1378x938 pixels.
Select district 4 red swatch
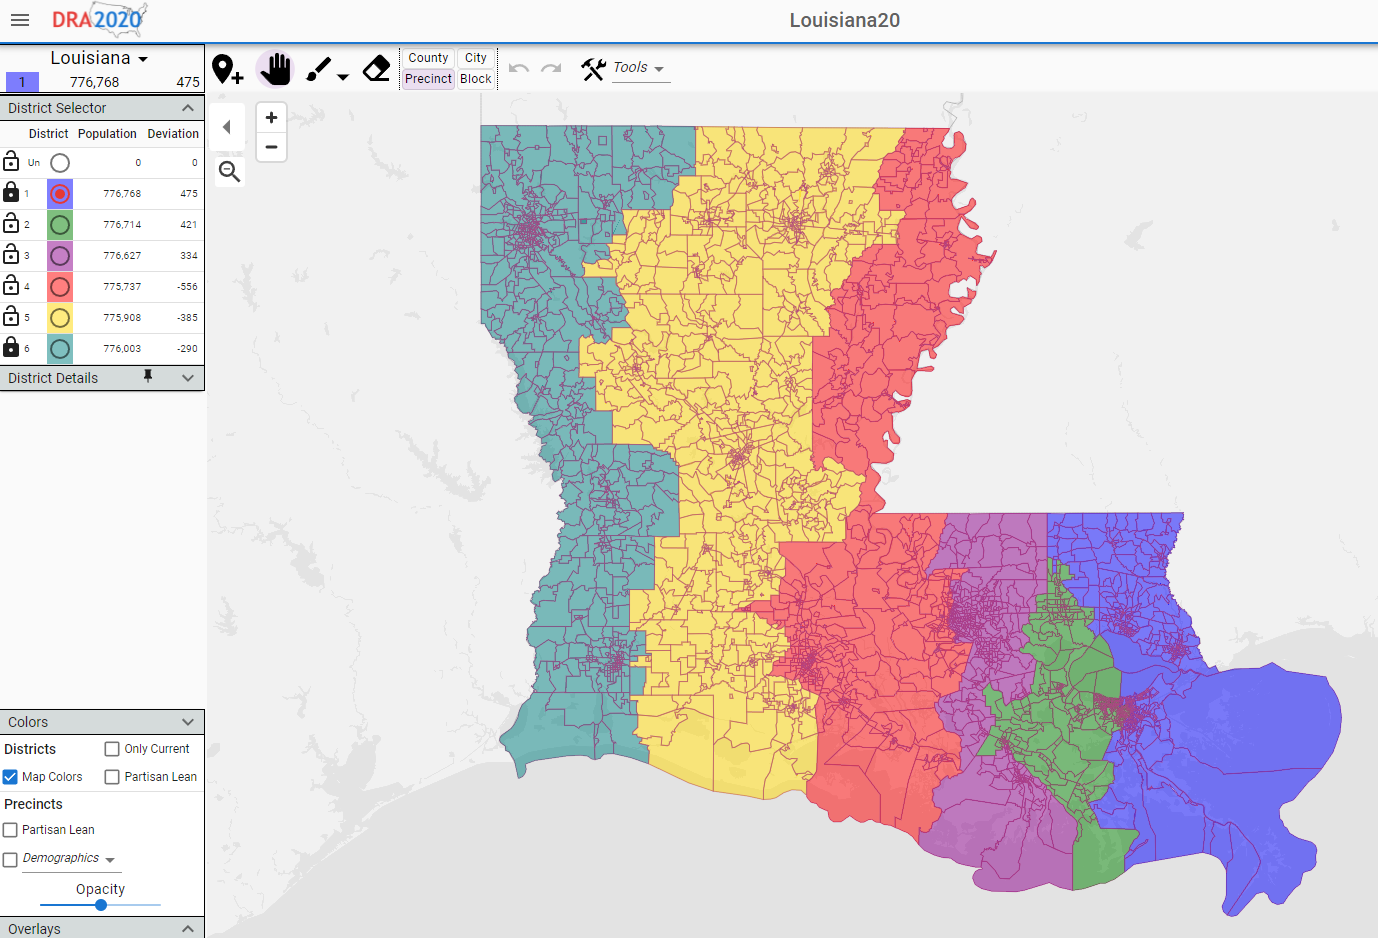[x=60, y=287]
